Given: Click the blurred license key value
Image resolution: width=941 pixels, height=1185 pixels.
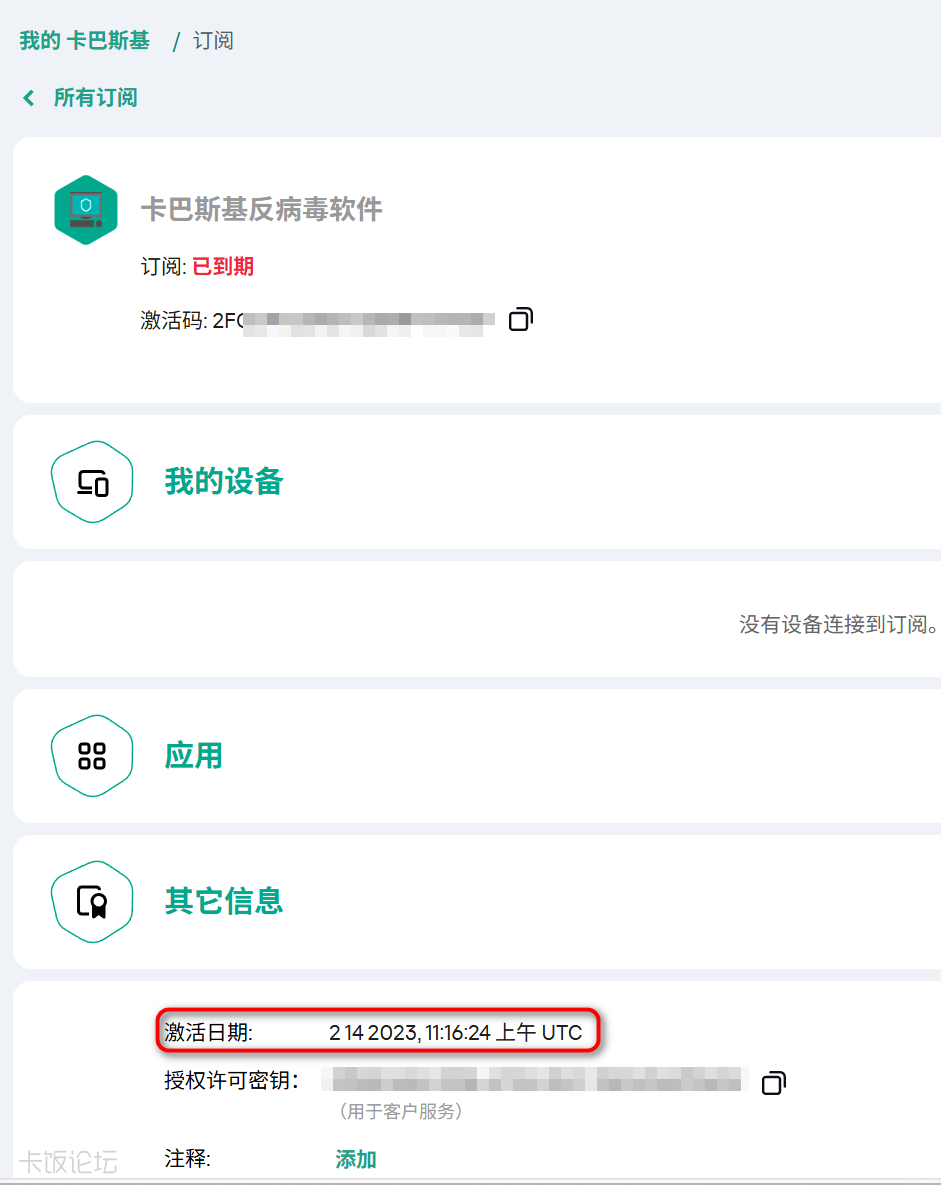Looking at the screenshot, I should coord(535,1080).
